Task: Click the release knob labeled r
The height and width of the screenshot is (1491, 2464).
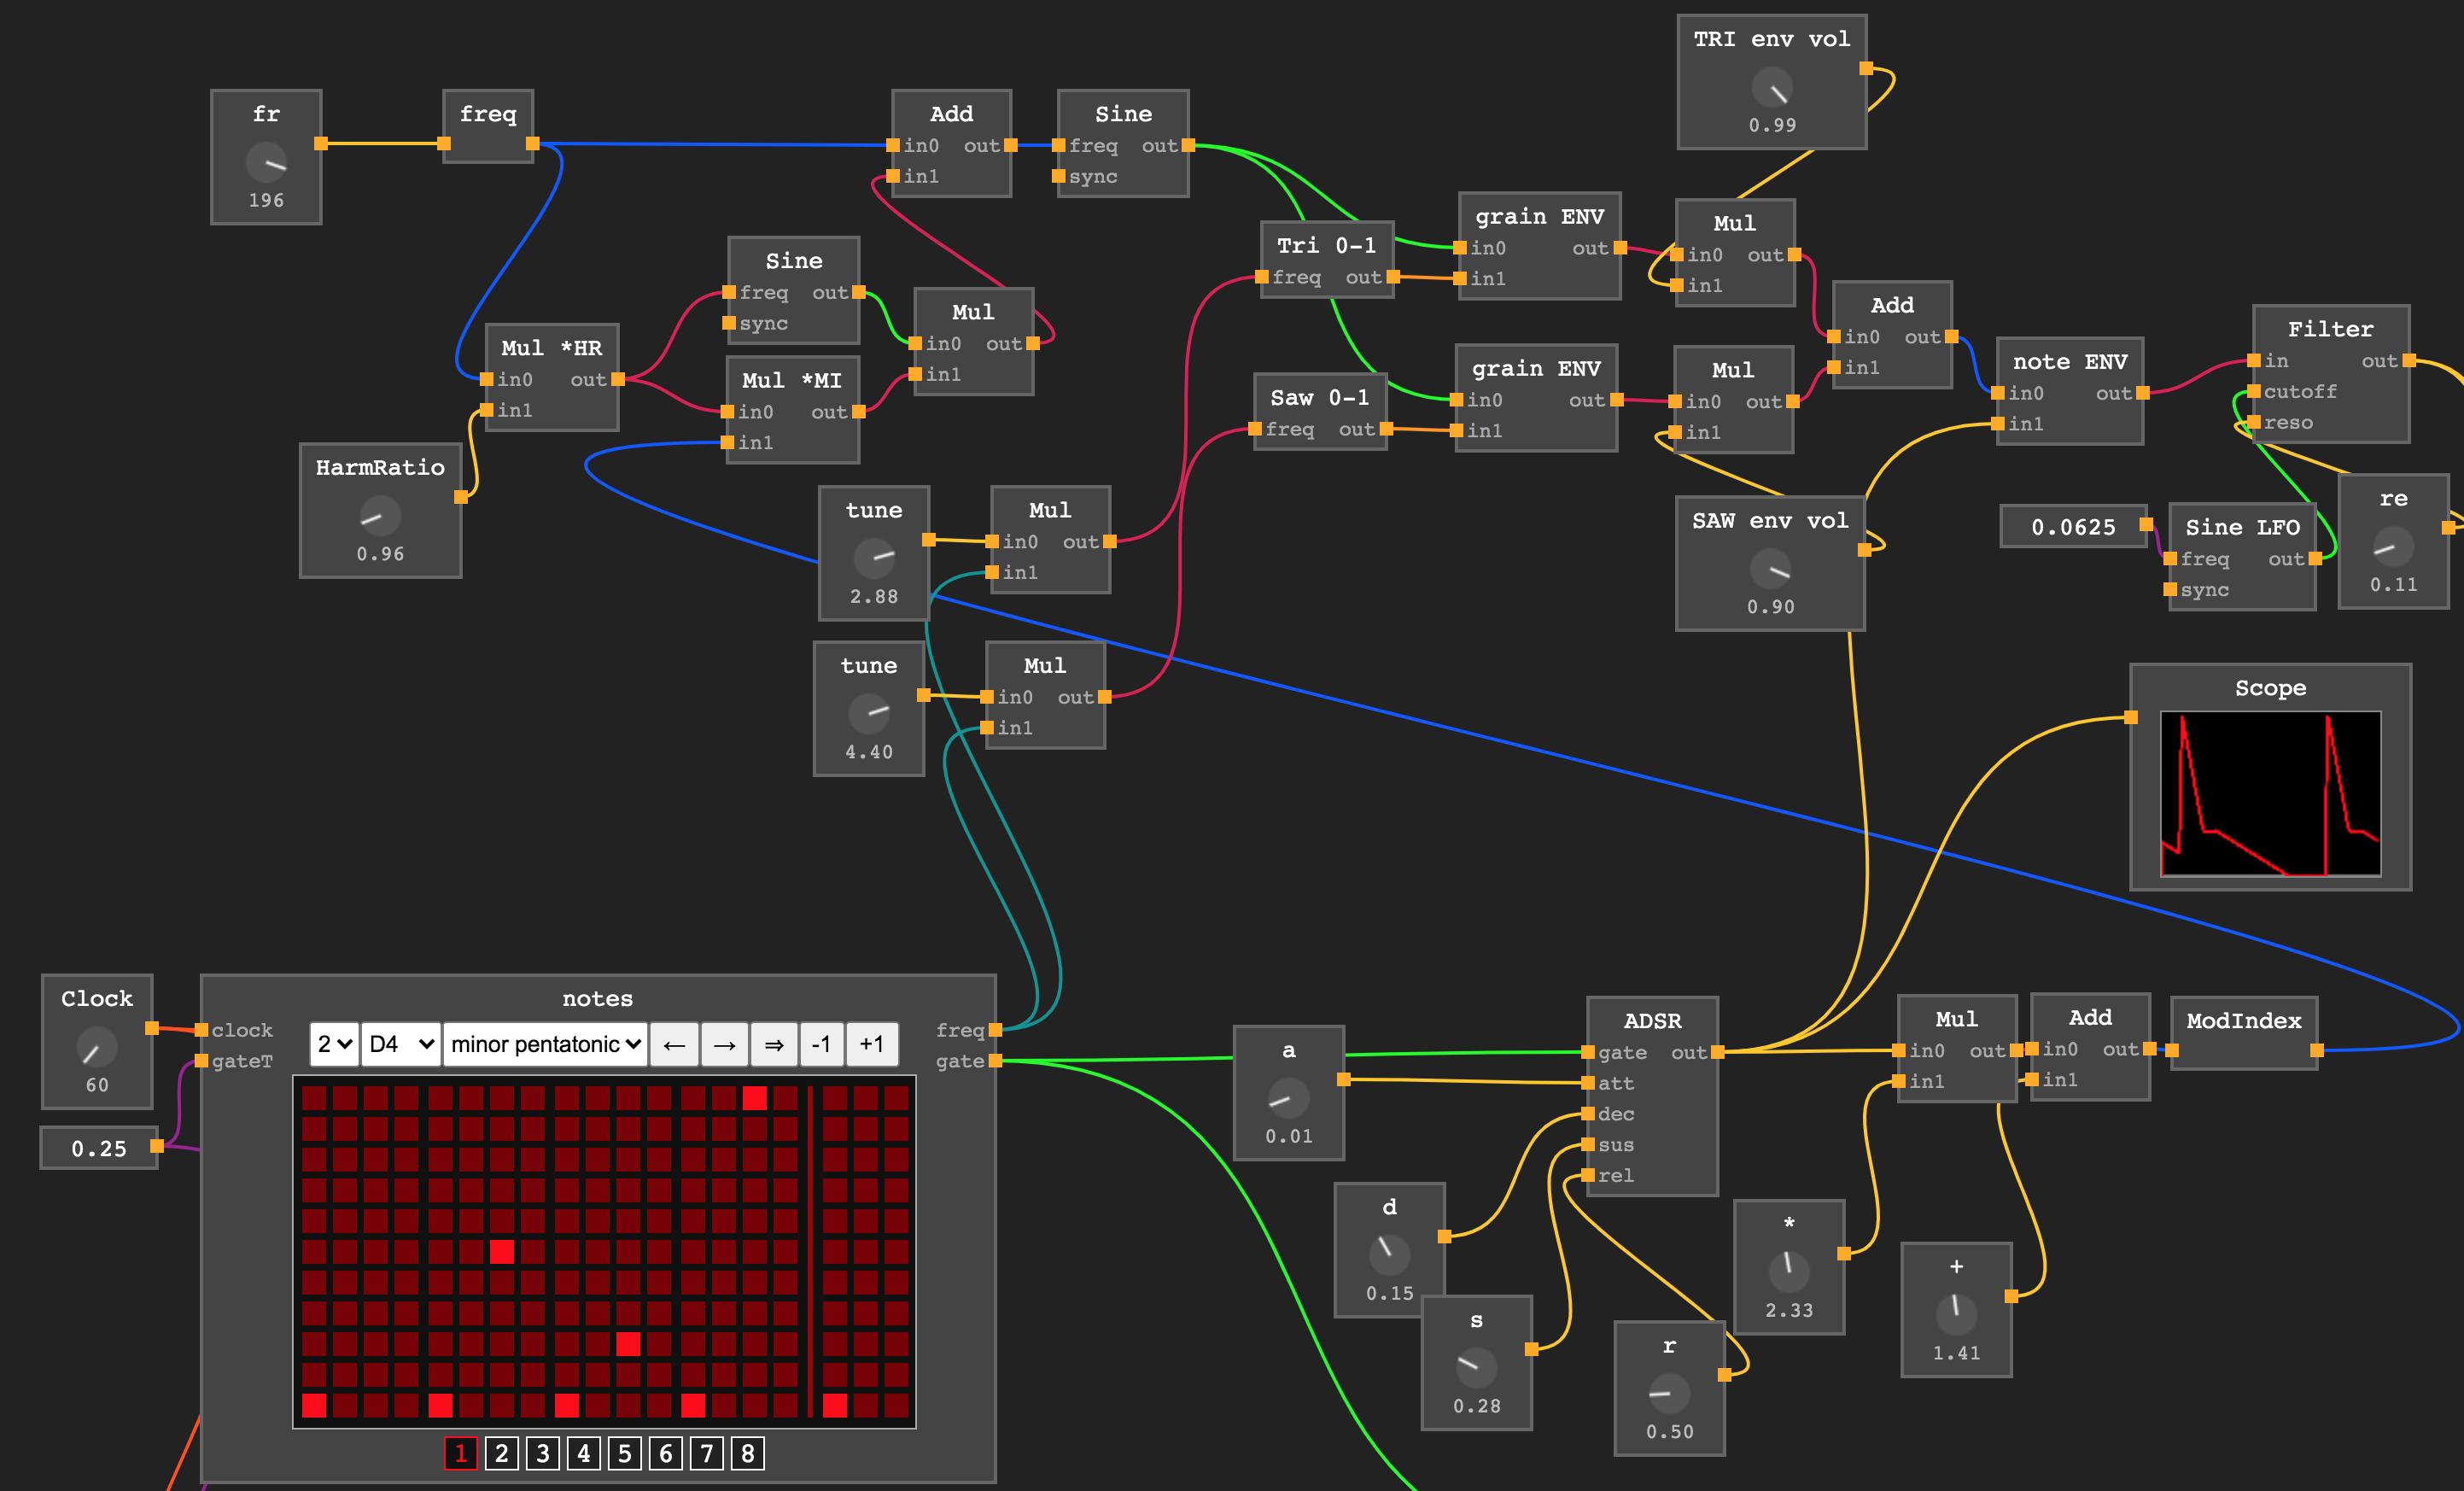Action: [1668, 1394]
